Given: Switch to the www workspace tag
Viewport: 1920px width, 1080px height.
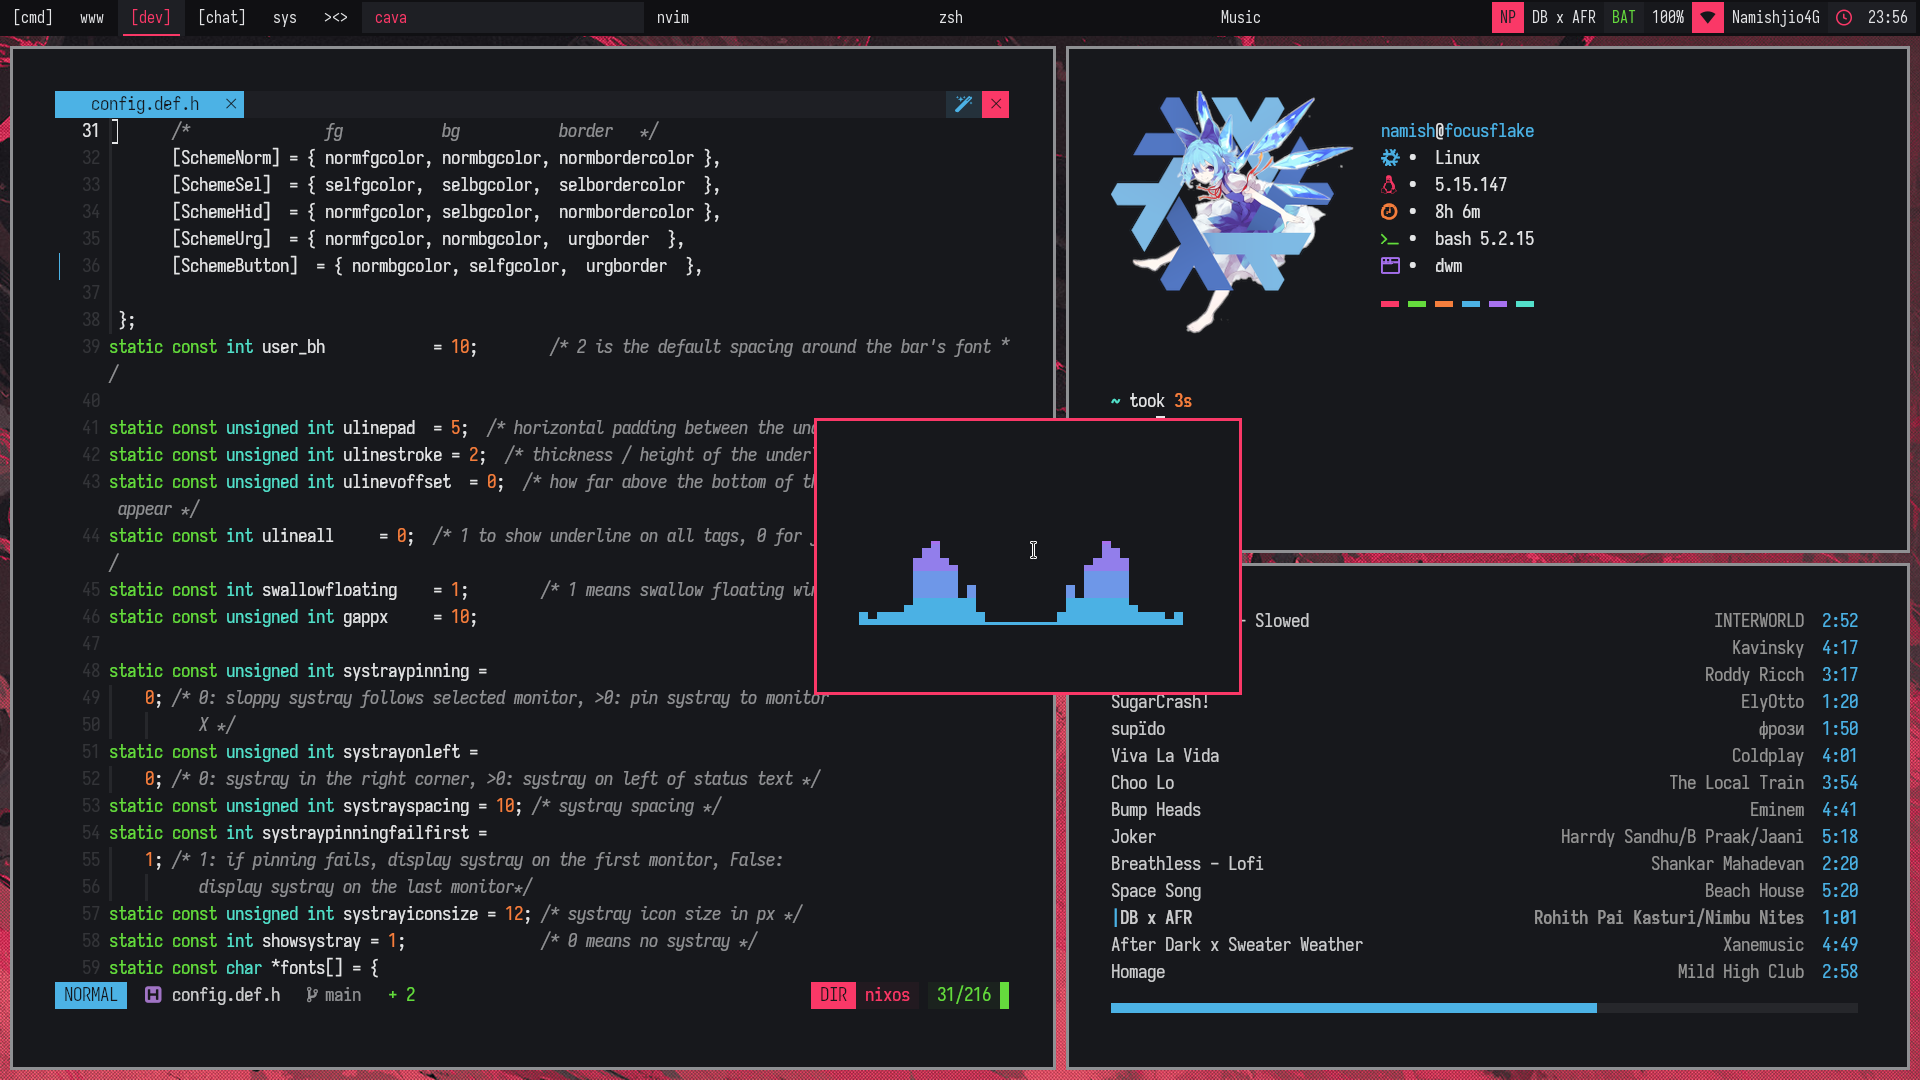Looking at the screenshot, I should click(92, 17).
